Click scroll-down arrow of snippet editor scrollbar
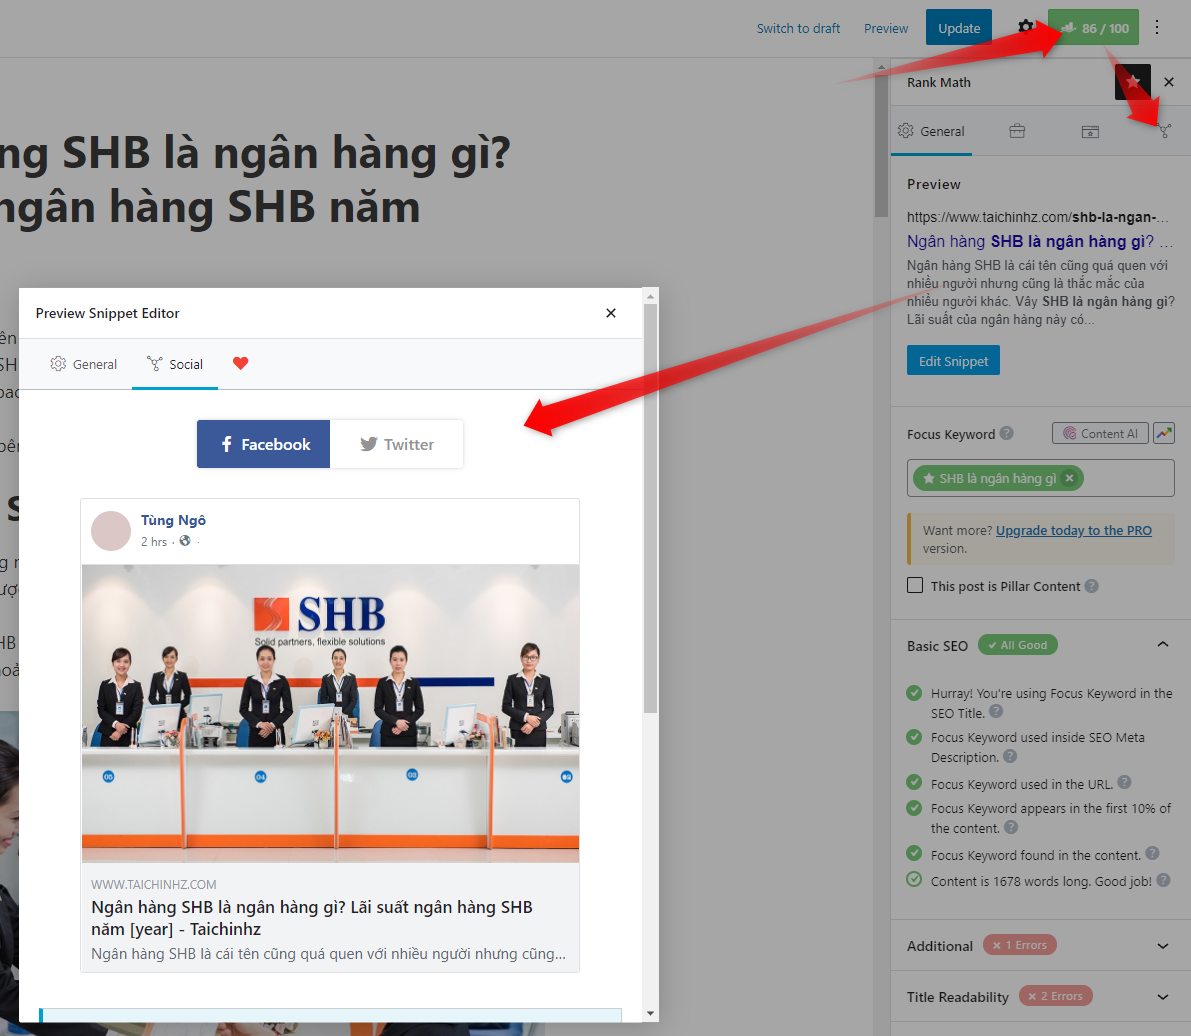Screen dimensions: 1191x1036 [650, 1013]
